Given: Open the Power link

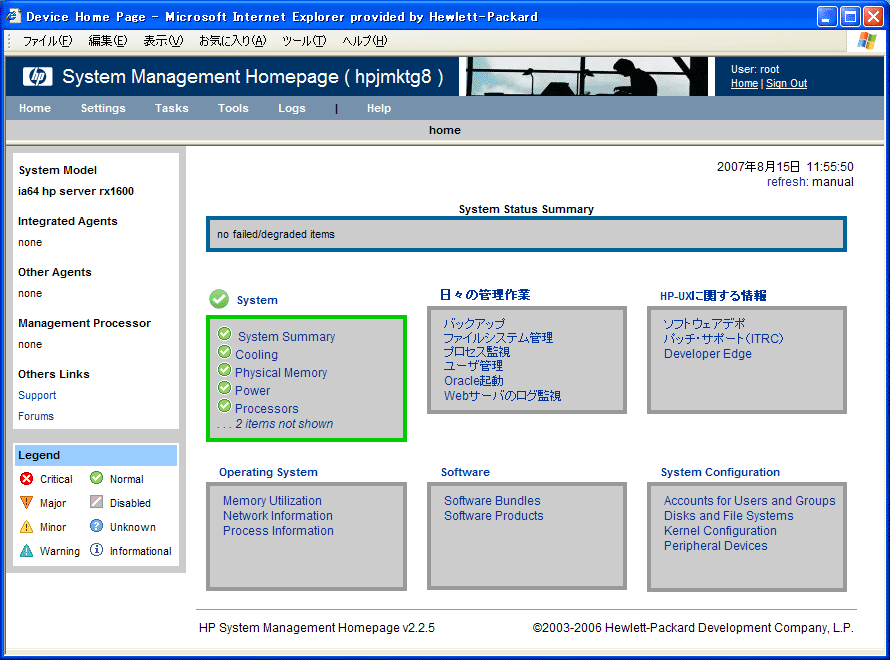Looking at the screenshot, I should [253, 390].
